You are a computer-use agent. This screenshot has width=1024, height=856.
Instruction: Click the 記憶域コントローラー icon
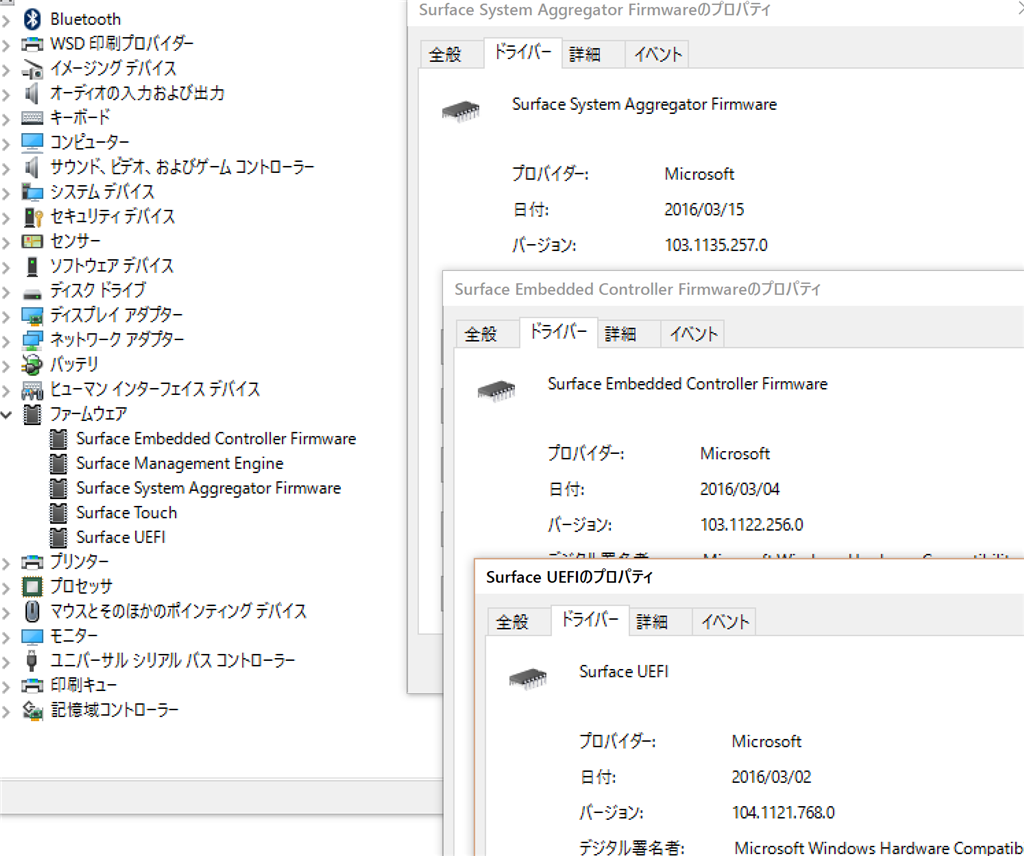coord(32,710)
